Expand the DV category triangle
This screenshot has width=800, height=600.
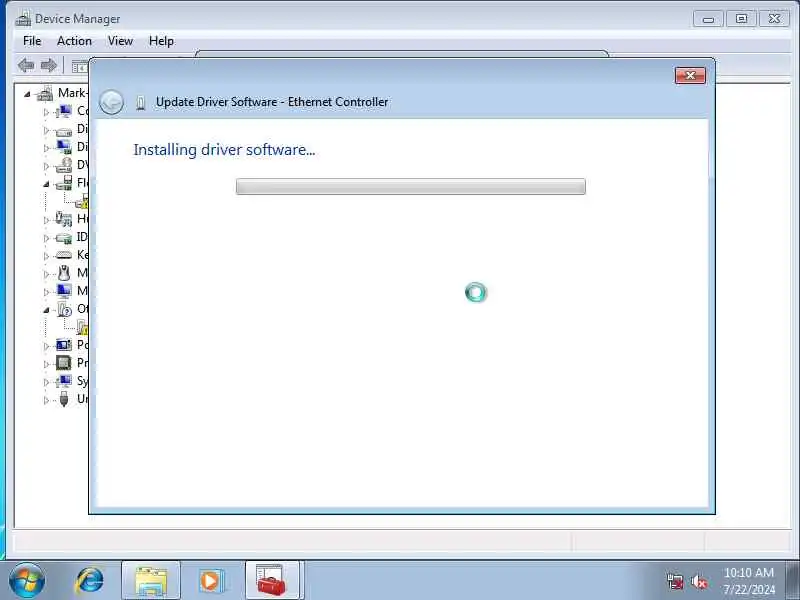[x=46, y=166]
